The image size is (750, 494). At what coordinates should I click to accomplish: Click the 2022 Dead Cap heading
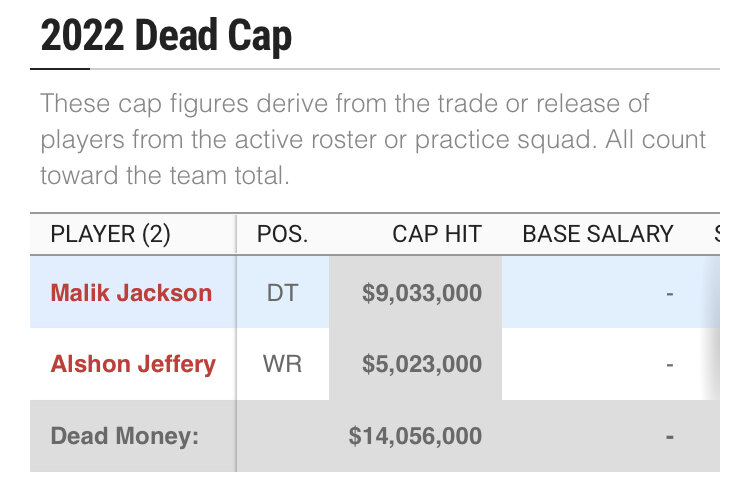pos(166,36)
